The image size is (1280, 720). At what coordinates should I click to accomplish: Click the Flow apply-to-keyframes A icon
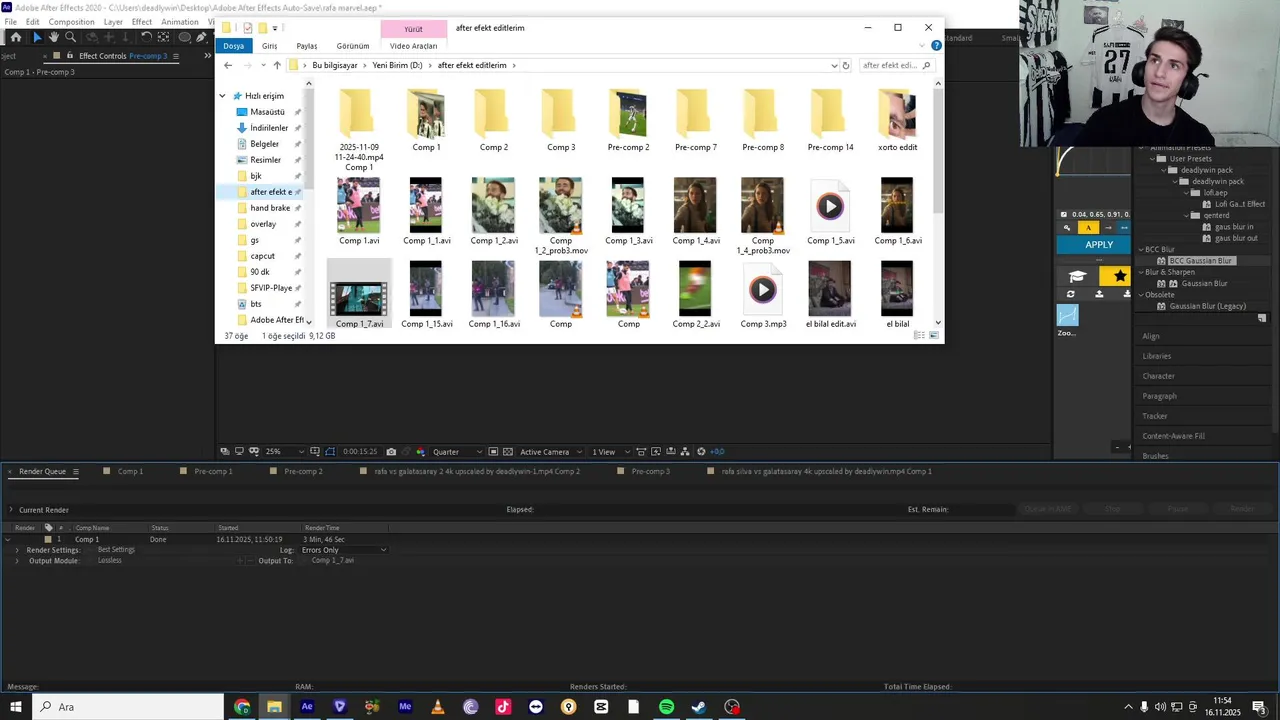click(x=1088, y=228)
